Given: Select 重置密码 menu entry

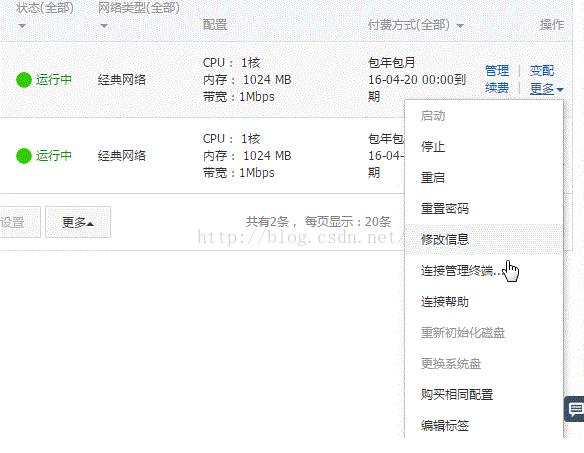Looking at the screenshot, I should [484, 208].
